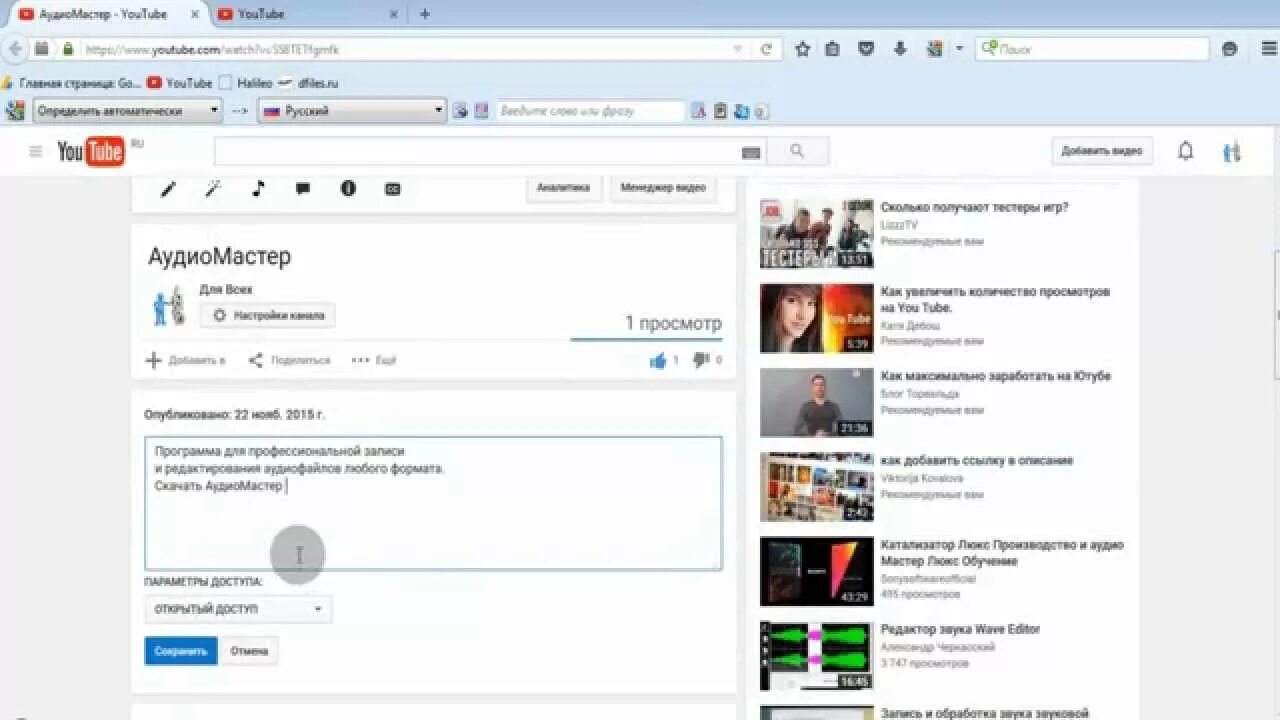1280x720 pixels.
Task: Switch to the АудиоМастер - YouTube tab
Action: click(x=103, y=14)
